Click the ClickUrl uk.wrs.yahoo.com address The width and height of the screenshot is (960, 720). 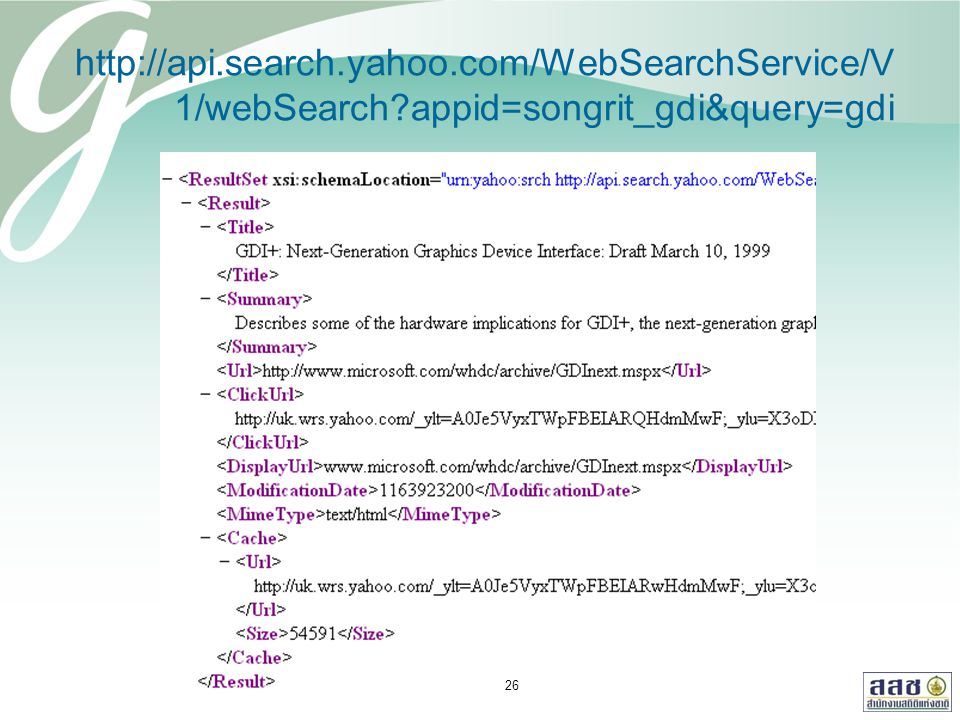point(525,419)
